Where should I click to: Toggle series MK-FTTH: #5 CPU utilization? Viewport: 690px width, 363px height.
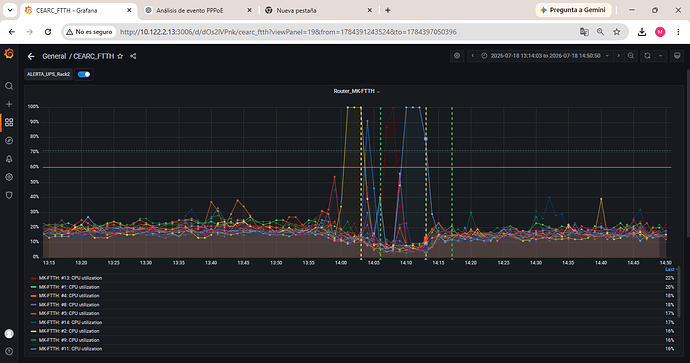(69, 313)
